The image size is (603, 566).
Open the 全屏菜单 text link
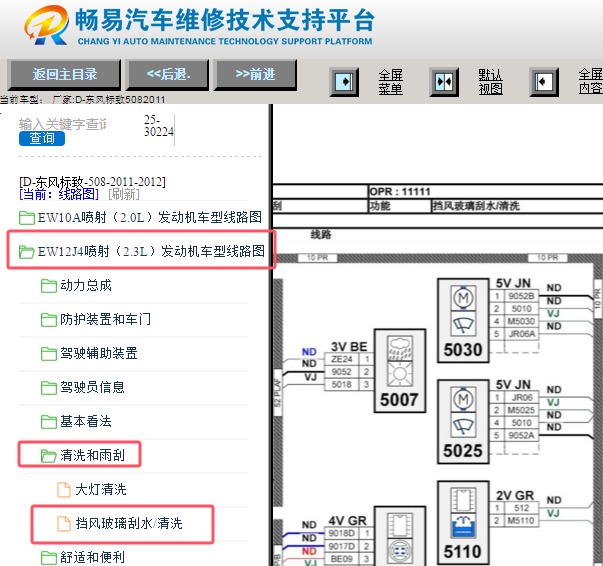coord(390,82)
